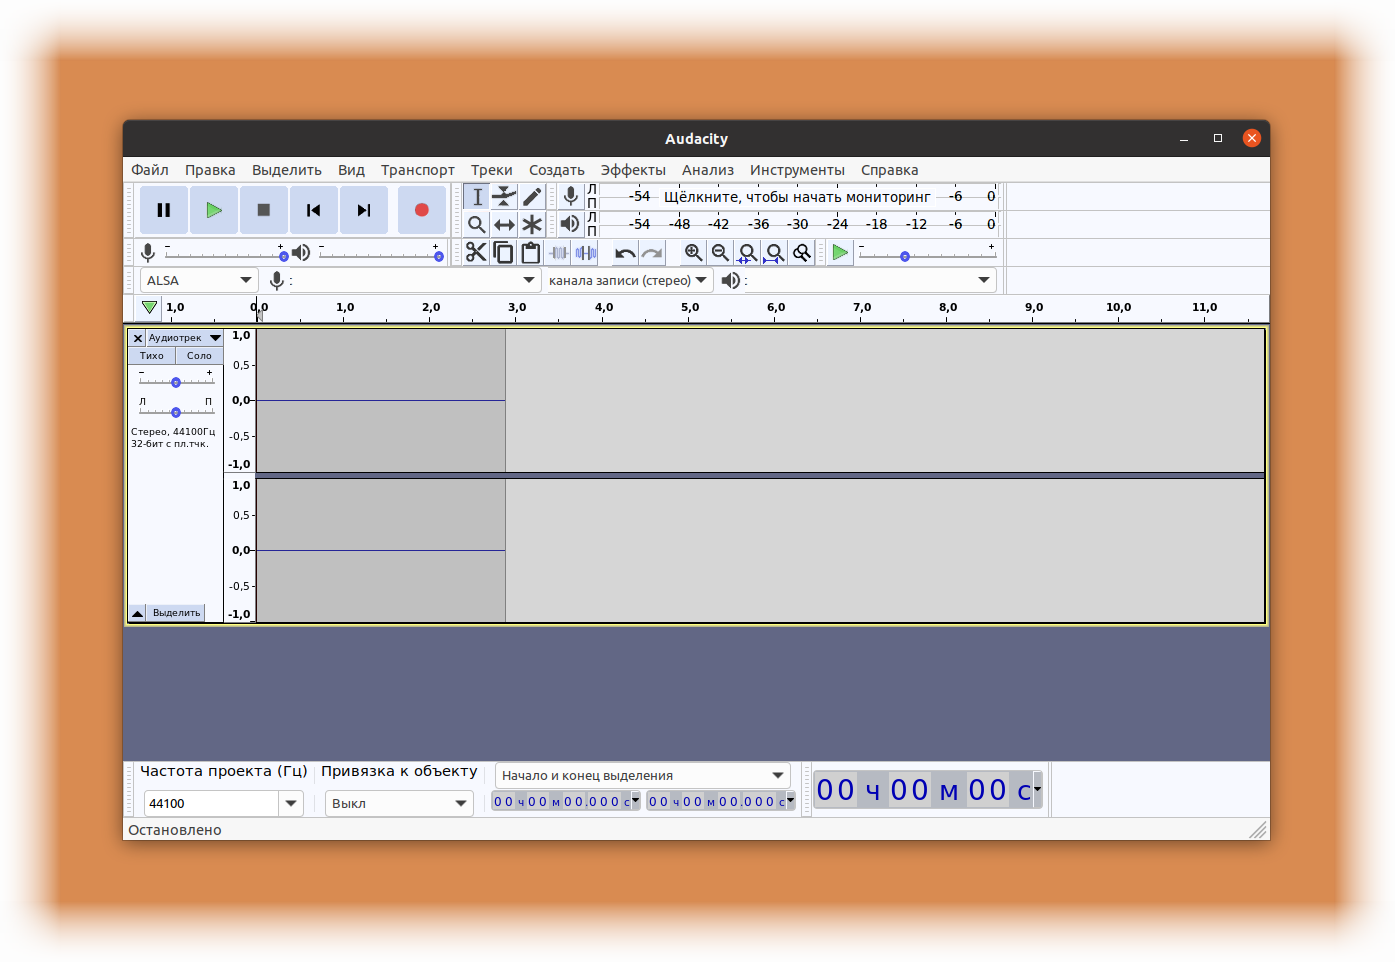The height and width of the screenshot is (962, 1395).
Task: Select the Selection (I-beam) tool
Action: pyautogui.click(x=477, y=197)
